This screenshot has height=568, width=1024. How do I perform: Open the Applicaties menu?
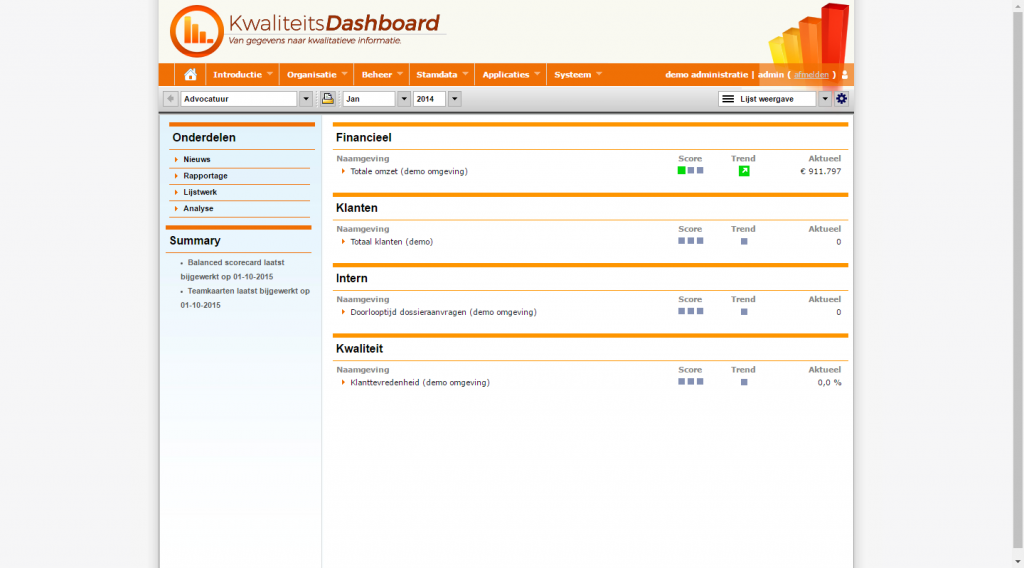[x=511, y=75]
